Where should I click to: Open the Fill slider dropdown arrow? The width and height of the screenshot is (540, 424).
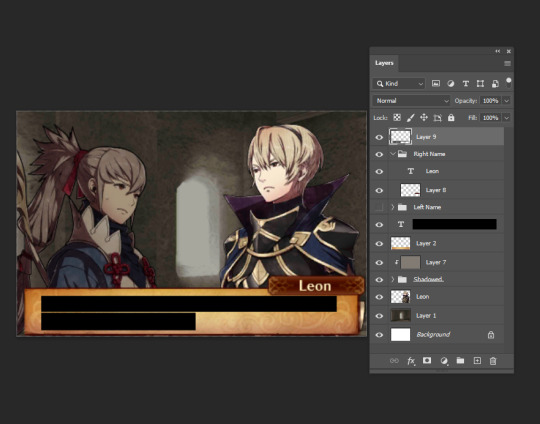tap(507, 118)
